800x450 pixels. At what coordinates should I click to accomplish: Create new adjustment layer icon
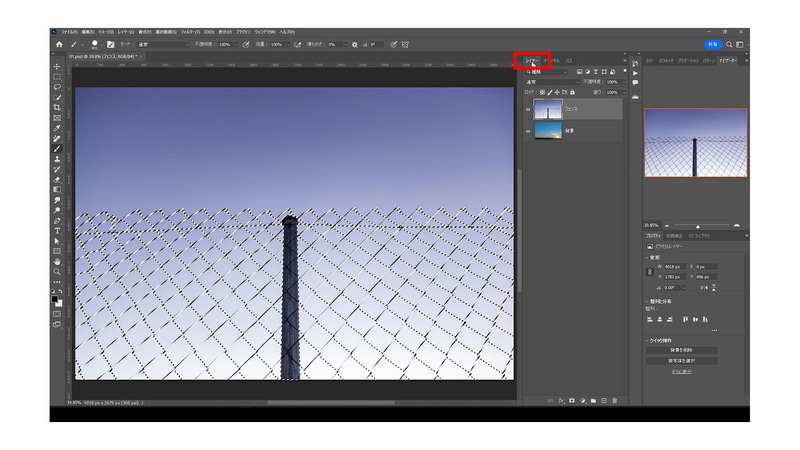click(x=583, y=401)
